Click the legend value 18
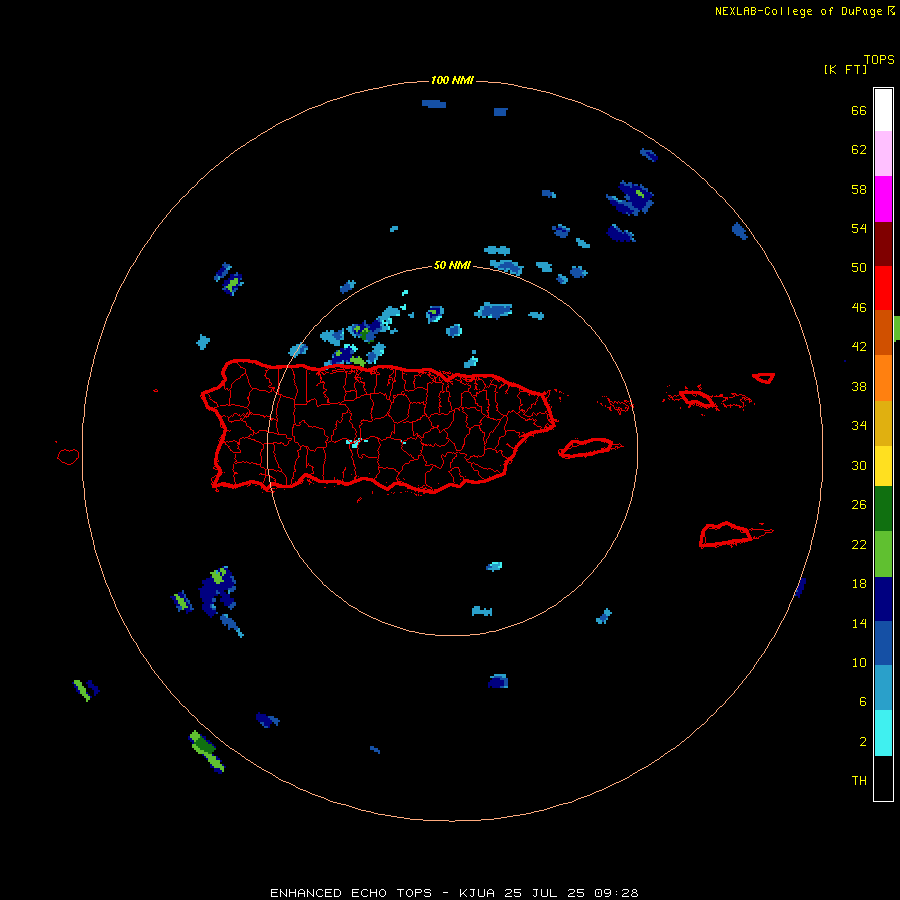Image resolution: width=900 pixels, height=900 pixels. [x=859, y=584]
